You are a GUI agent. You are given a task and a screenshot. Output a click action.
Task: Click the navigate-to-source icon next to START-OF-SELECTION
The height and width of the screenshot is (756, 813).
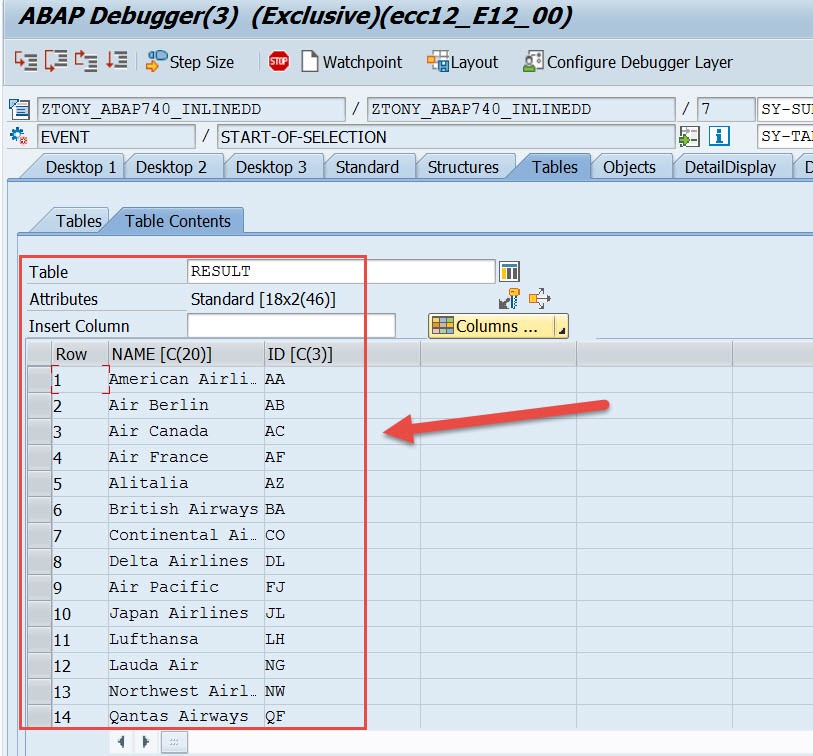coord(689,136)
